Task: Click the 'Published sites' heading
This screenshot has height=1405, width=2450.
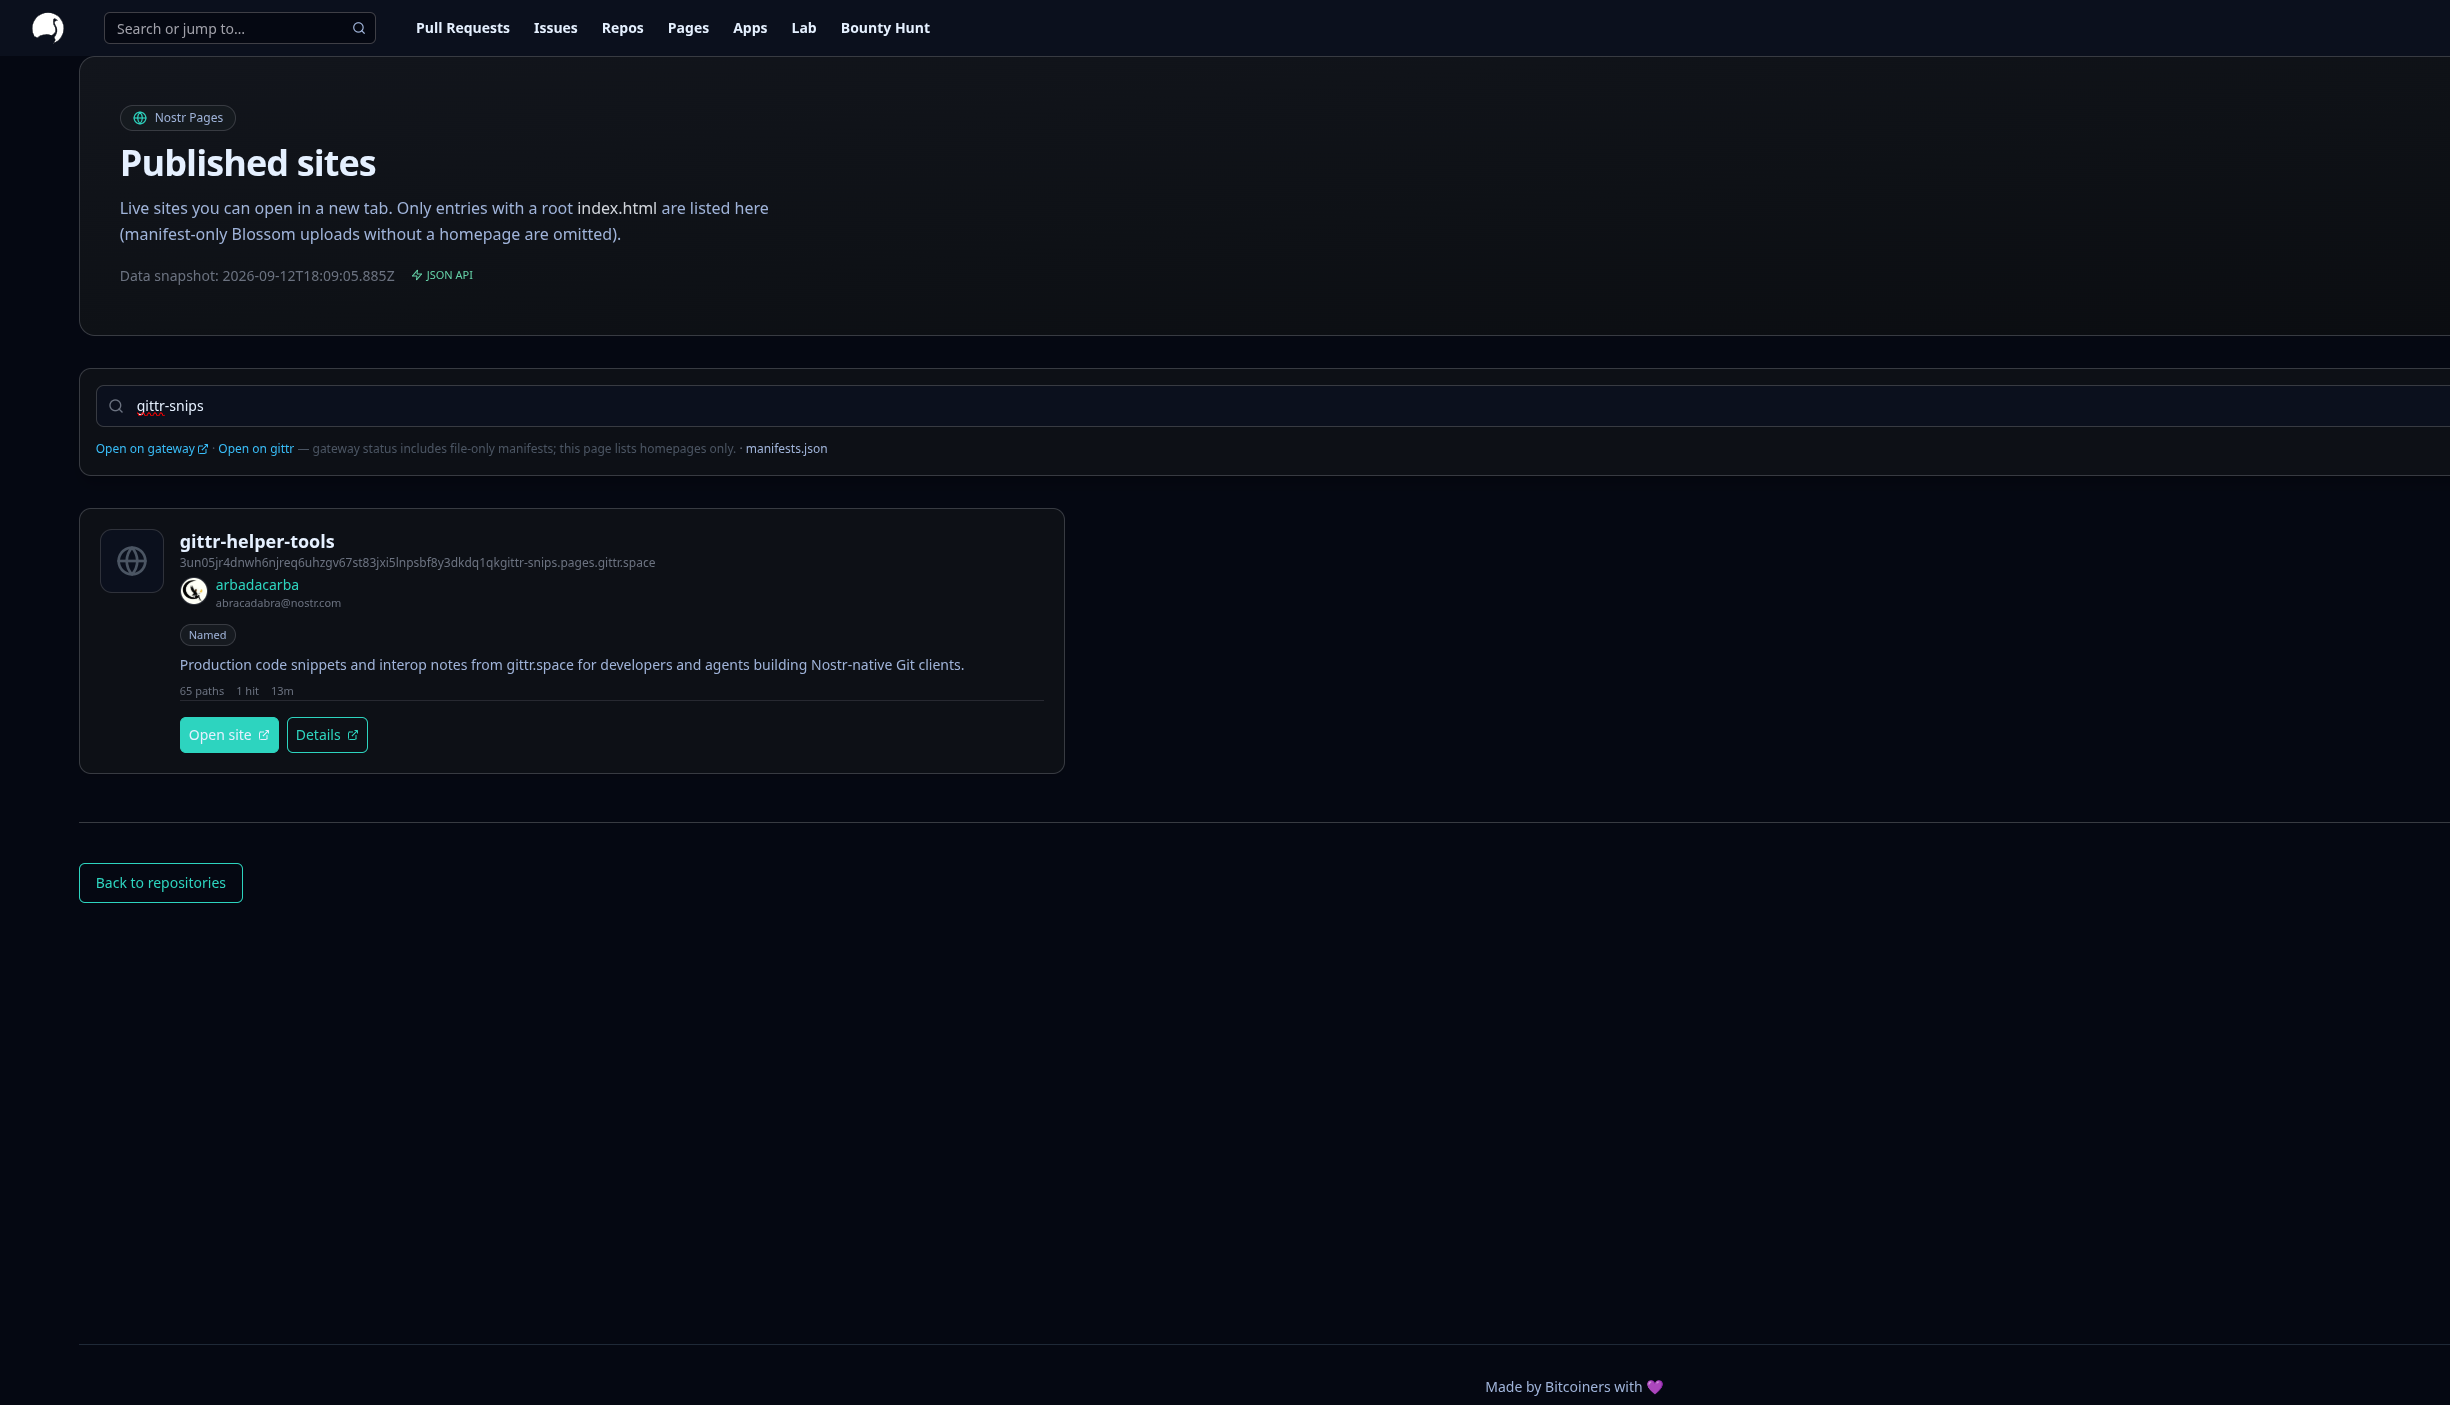Action: (x=248, y=163)
